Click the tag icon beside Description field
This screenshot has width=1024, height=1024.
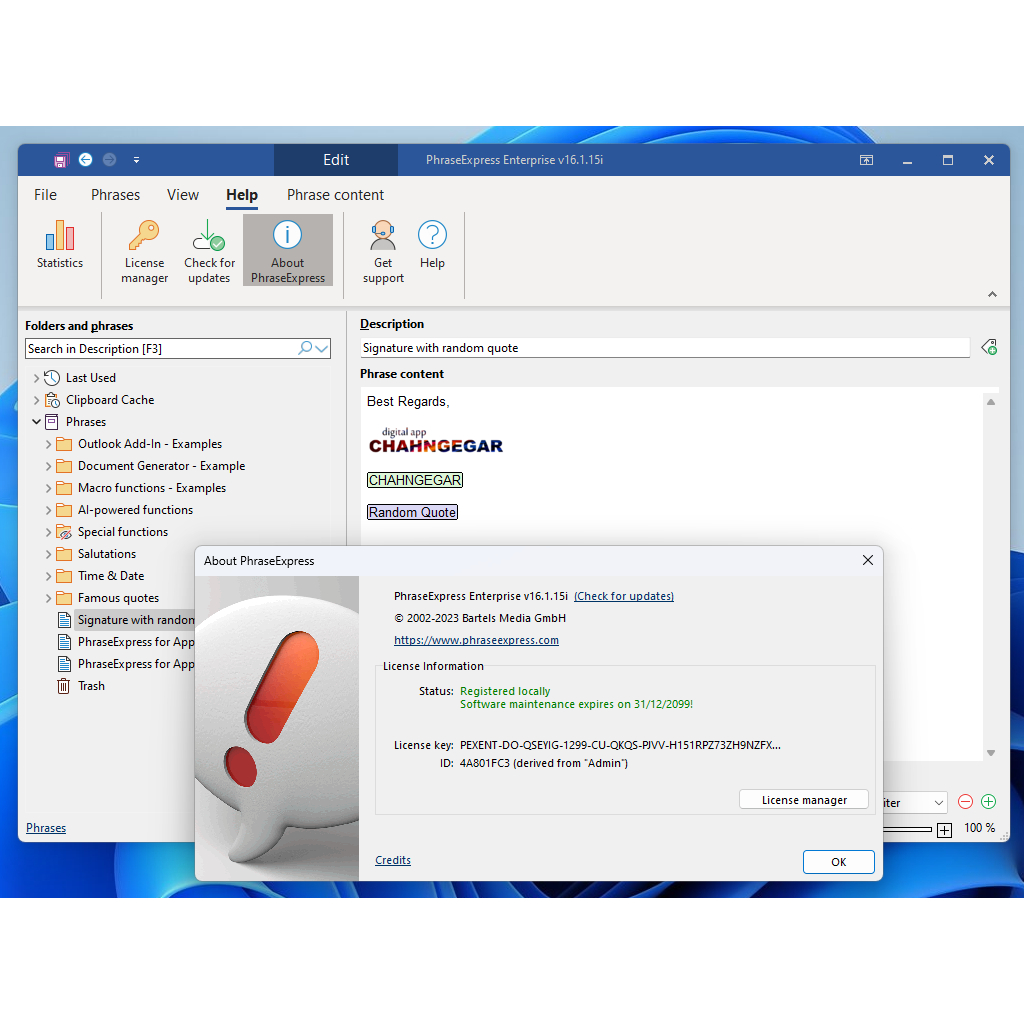pyautogui.click(x=989, y=347)
